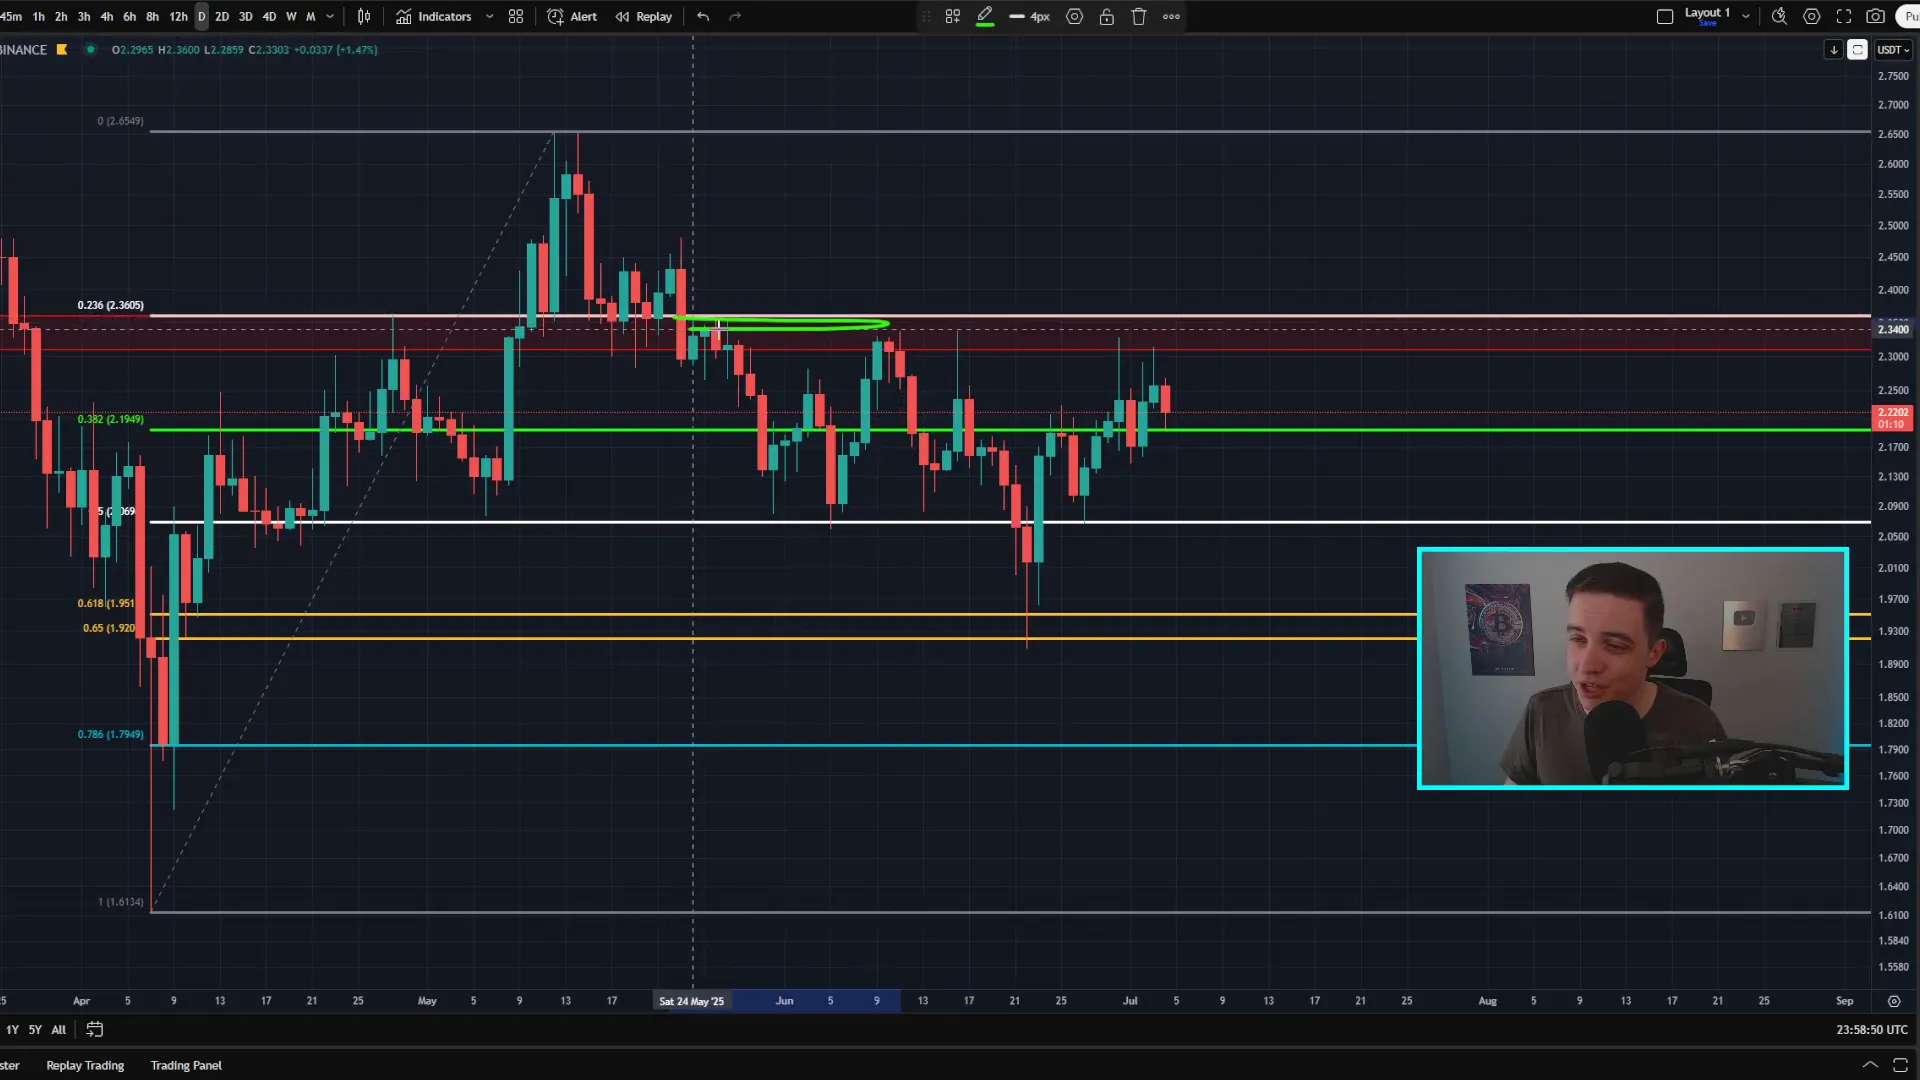Click the 23:58:50 UTC timezone clock

tap(1871, 1029)
